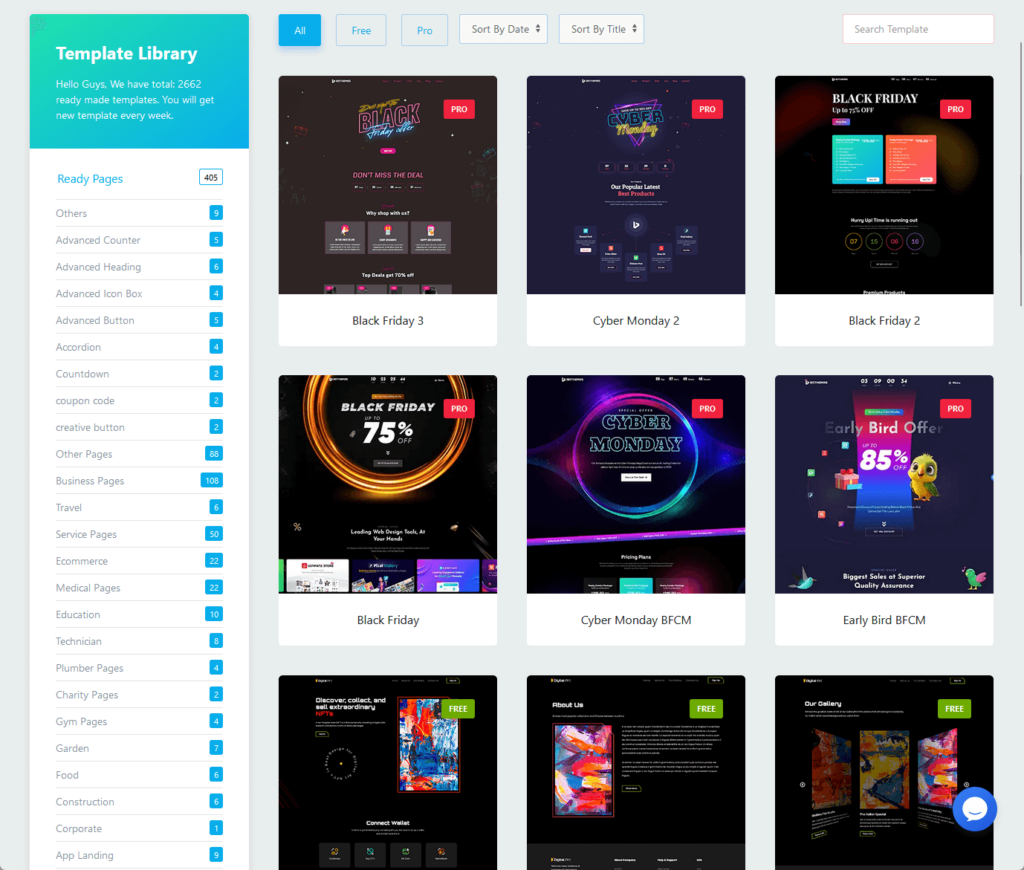The height and width of the screenshot is (870, 1024).
Task: Open the Sort By Date dropdown
Action: coord(504,29)
